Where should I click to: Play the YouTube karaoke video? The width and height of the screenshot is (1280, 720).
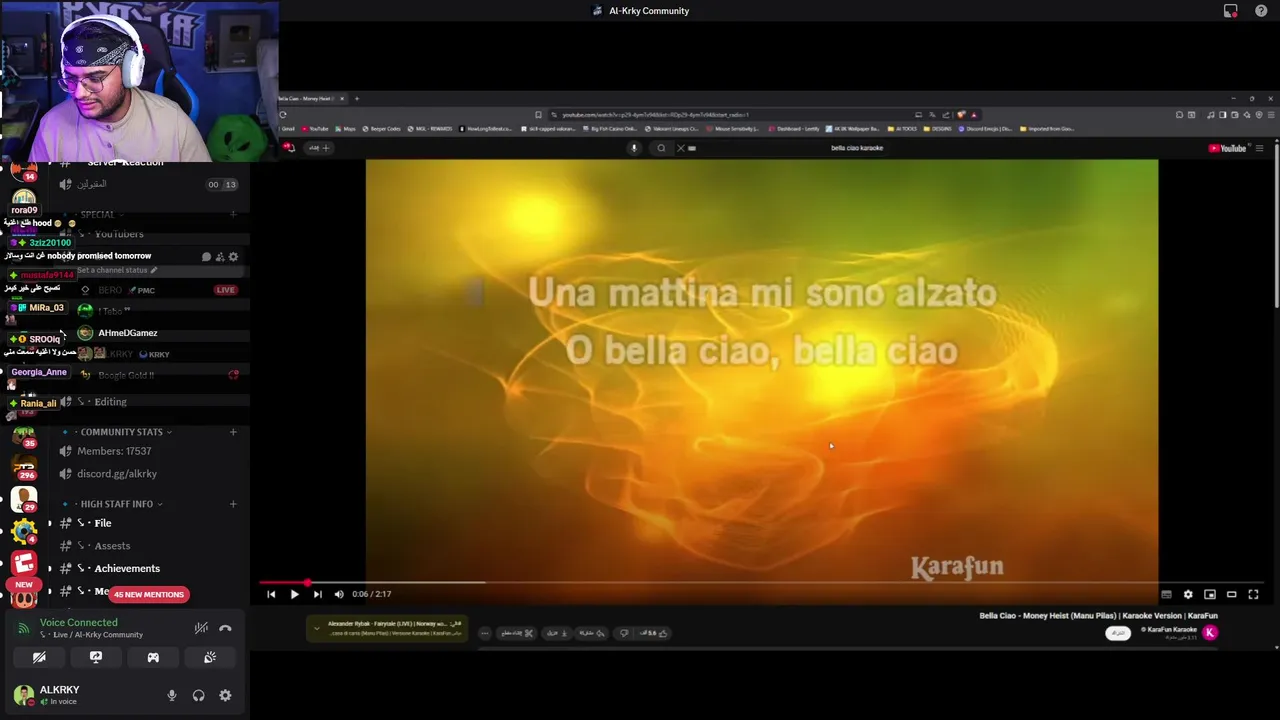click(294, 594)
